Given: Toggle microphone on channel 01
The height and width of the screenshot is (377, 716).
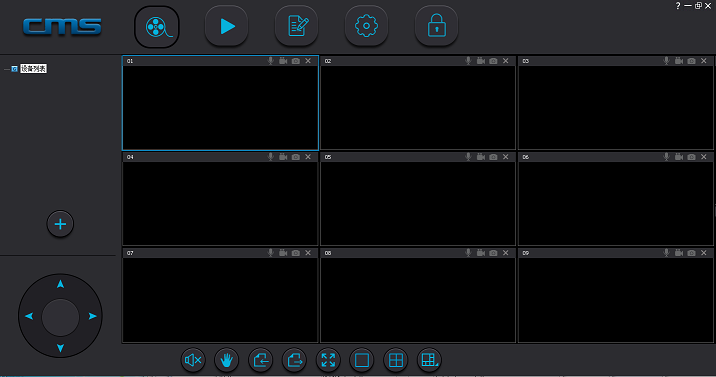Looking at the screenshot, I should (271, 61).
